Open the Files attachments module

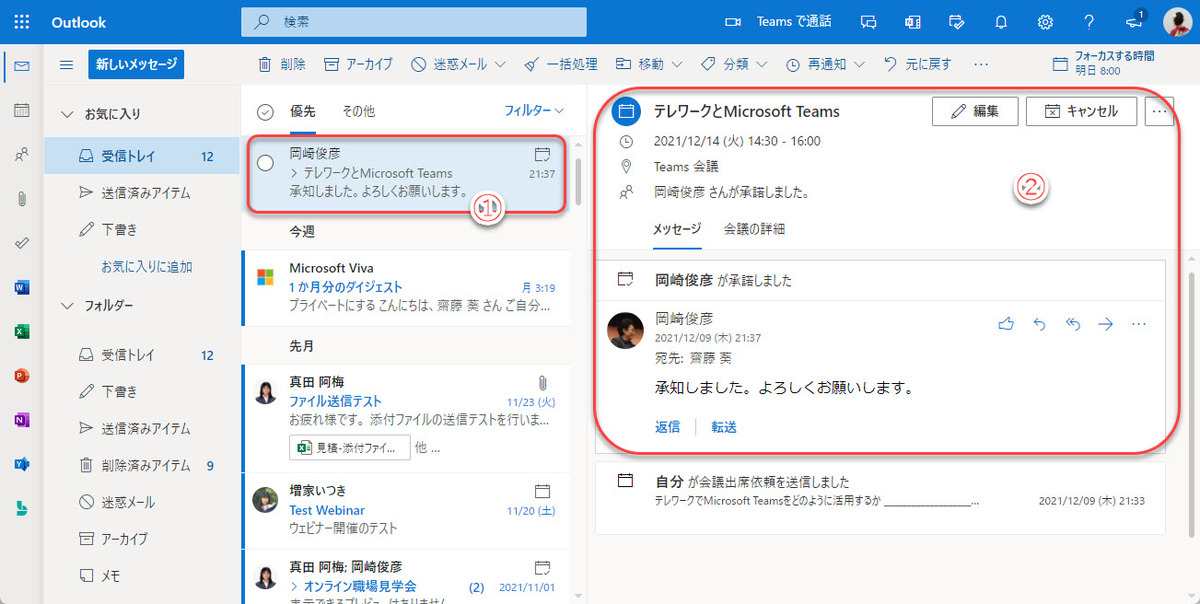click(22, 198)
